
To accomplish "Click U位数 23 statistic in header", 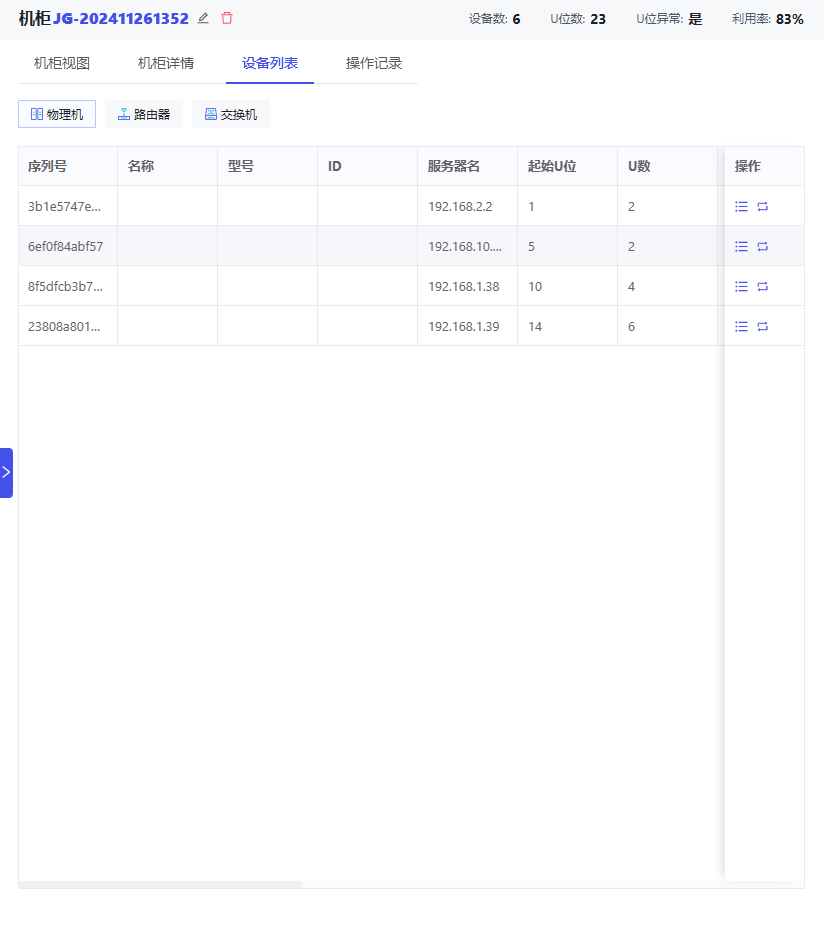I will point(578,19).
